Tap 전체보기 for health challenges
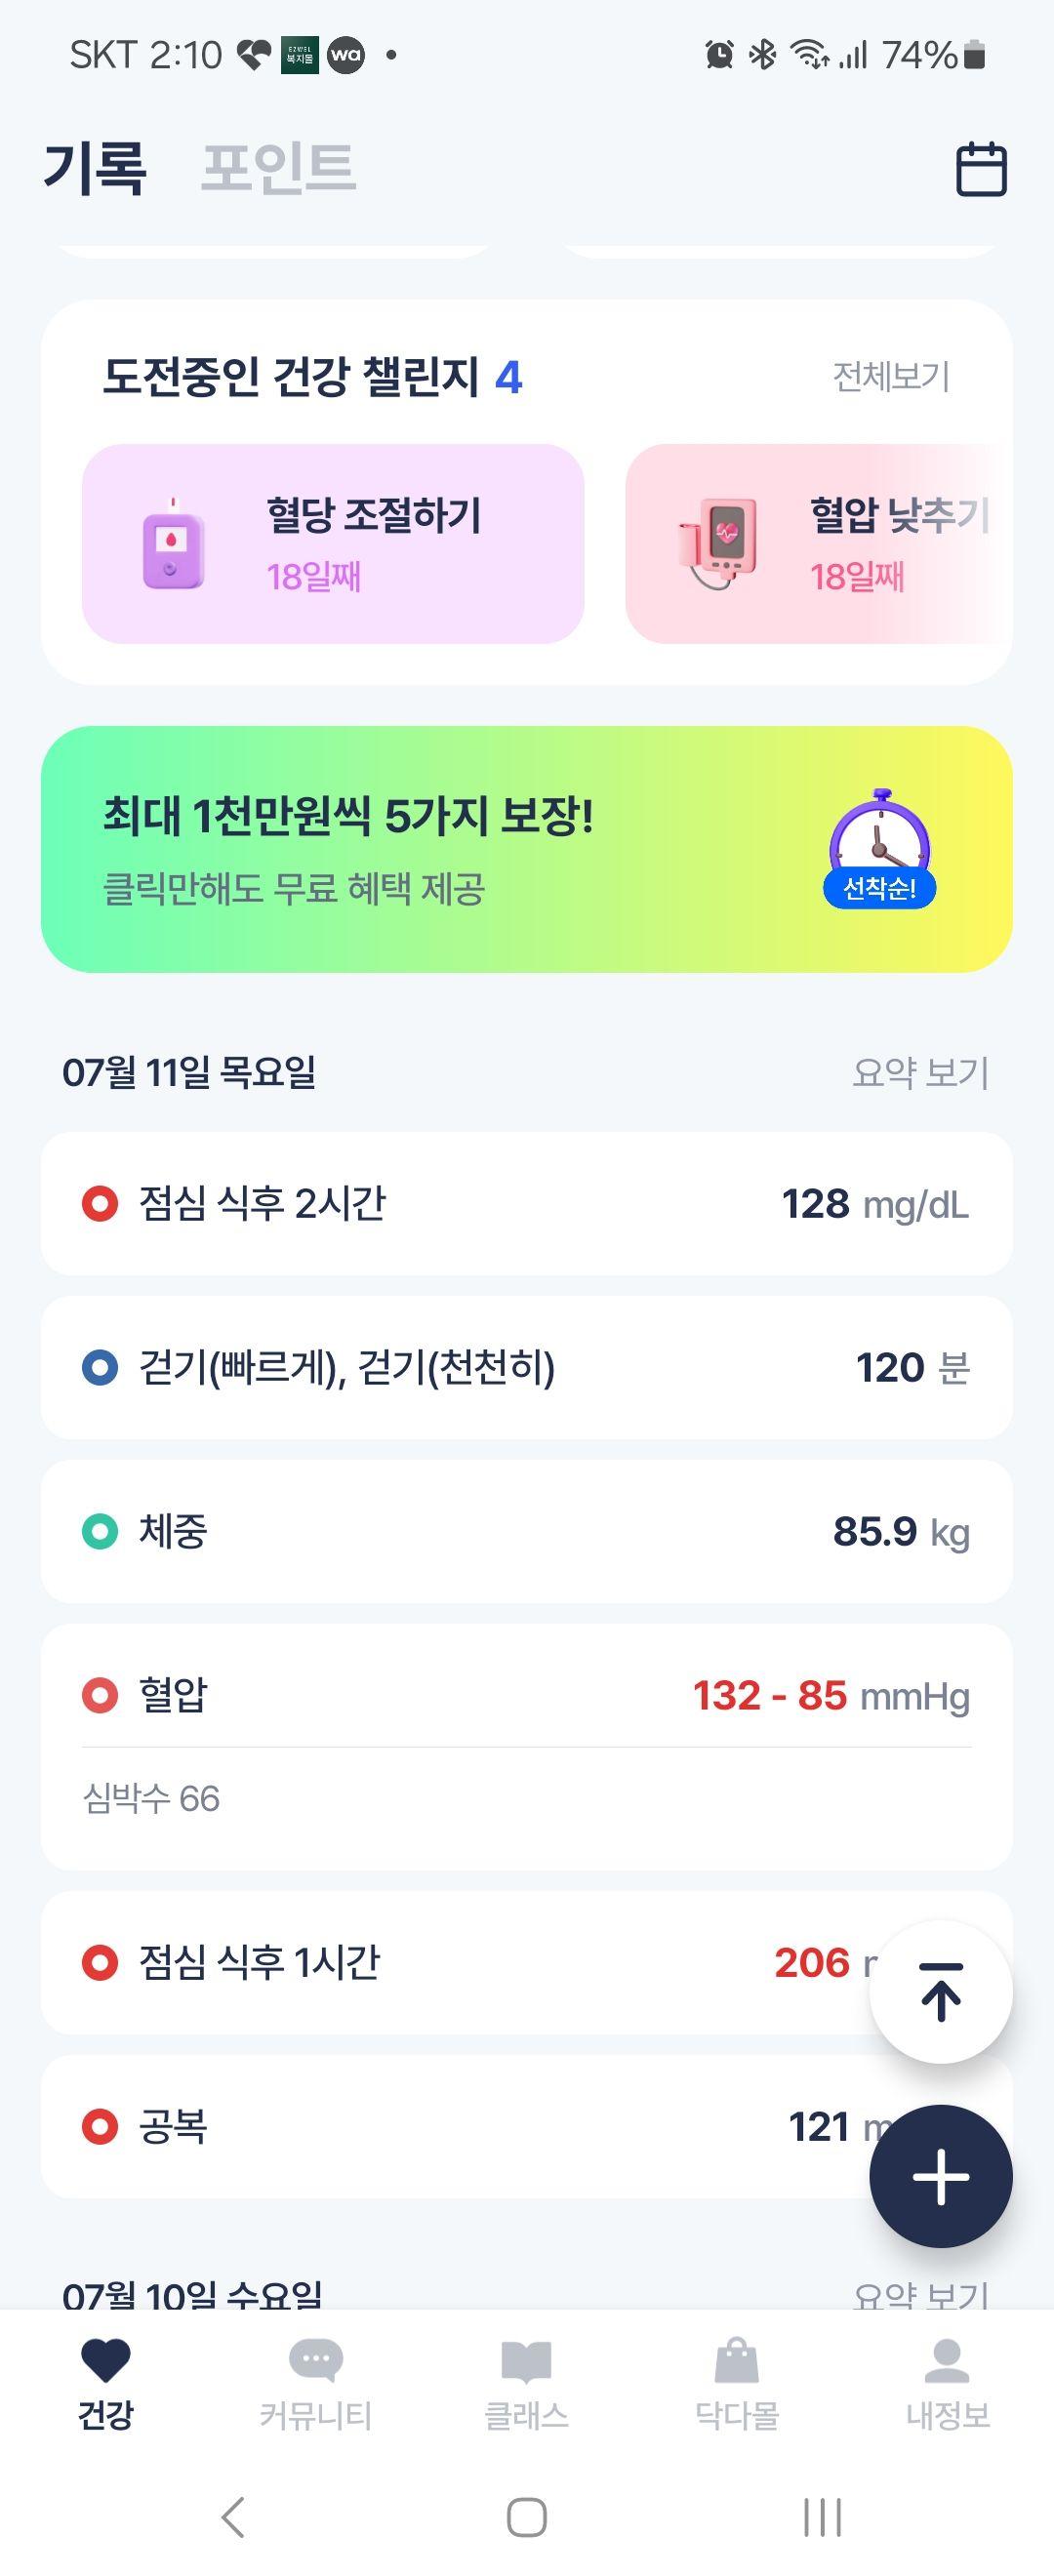This screenshot has height=2576, width=1054. pos(891,377)
